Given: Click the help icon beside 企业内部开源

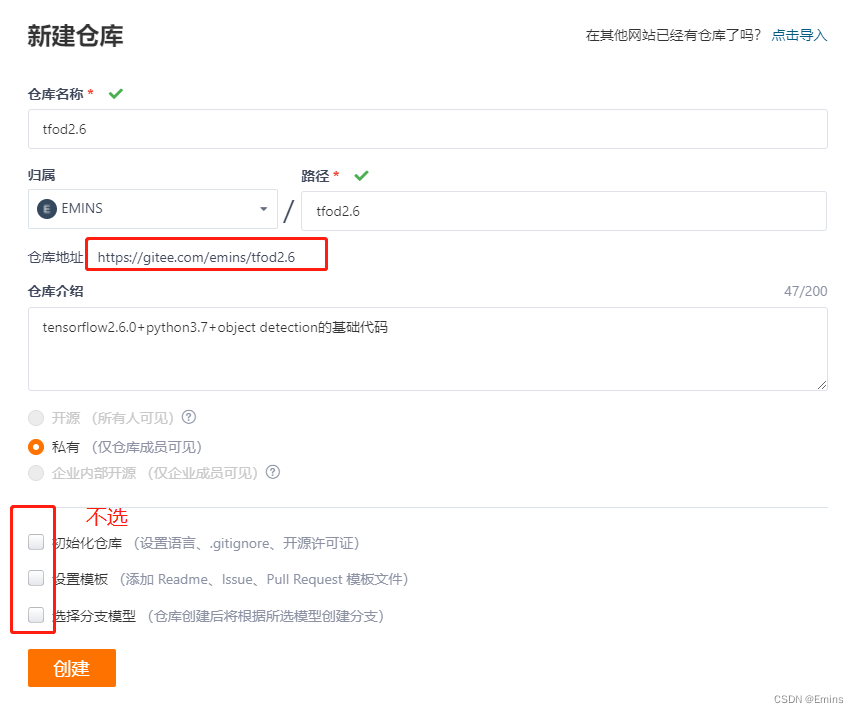Looking at the screenshot, I should [273, 472].
